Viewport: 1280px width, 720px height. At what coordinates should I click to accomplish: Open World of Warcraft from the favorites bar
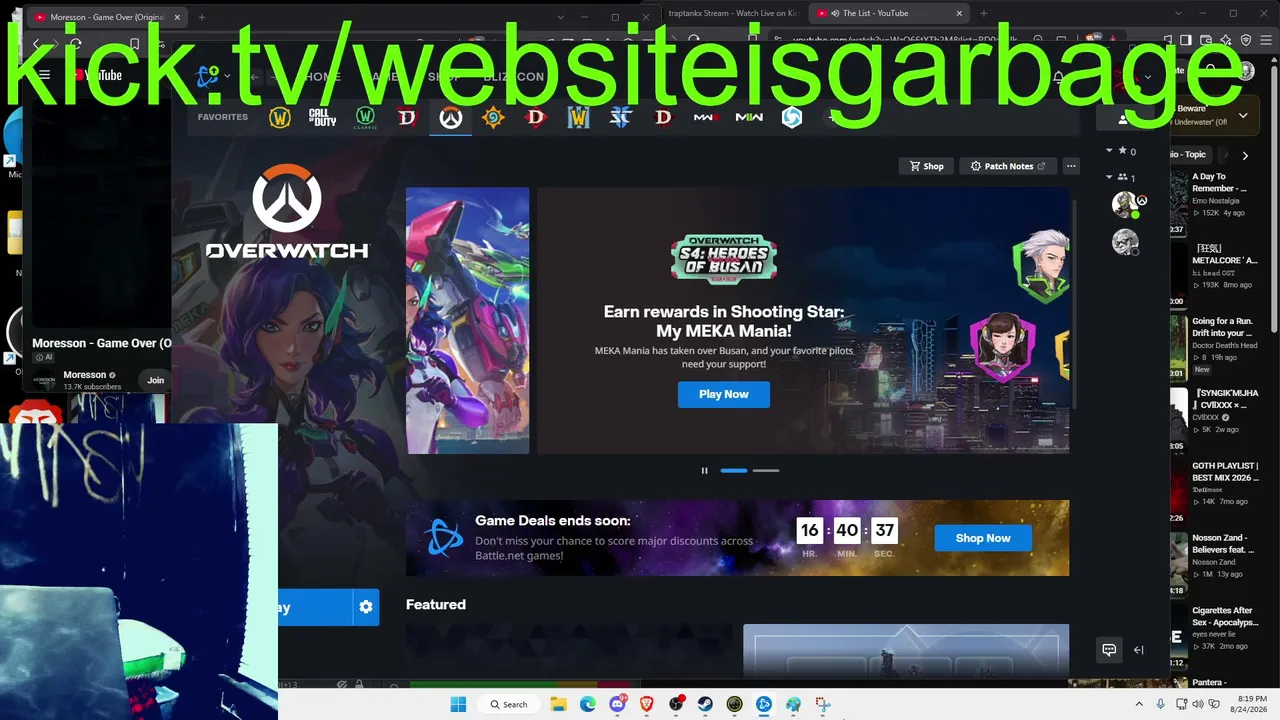[280, 118]
